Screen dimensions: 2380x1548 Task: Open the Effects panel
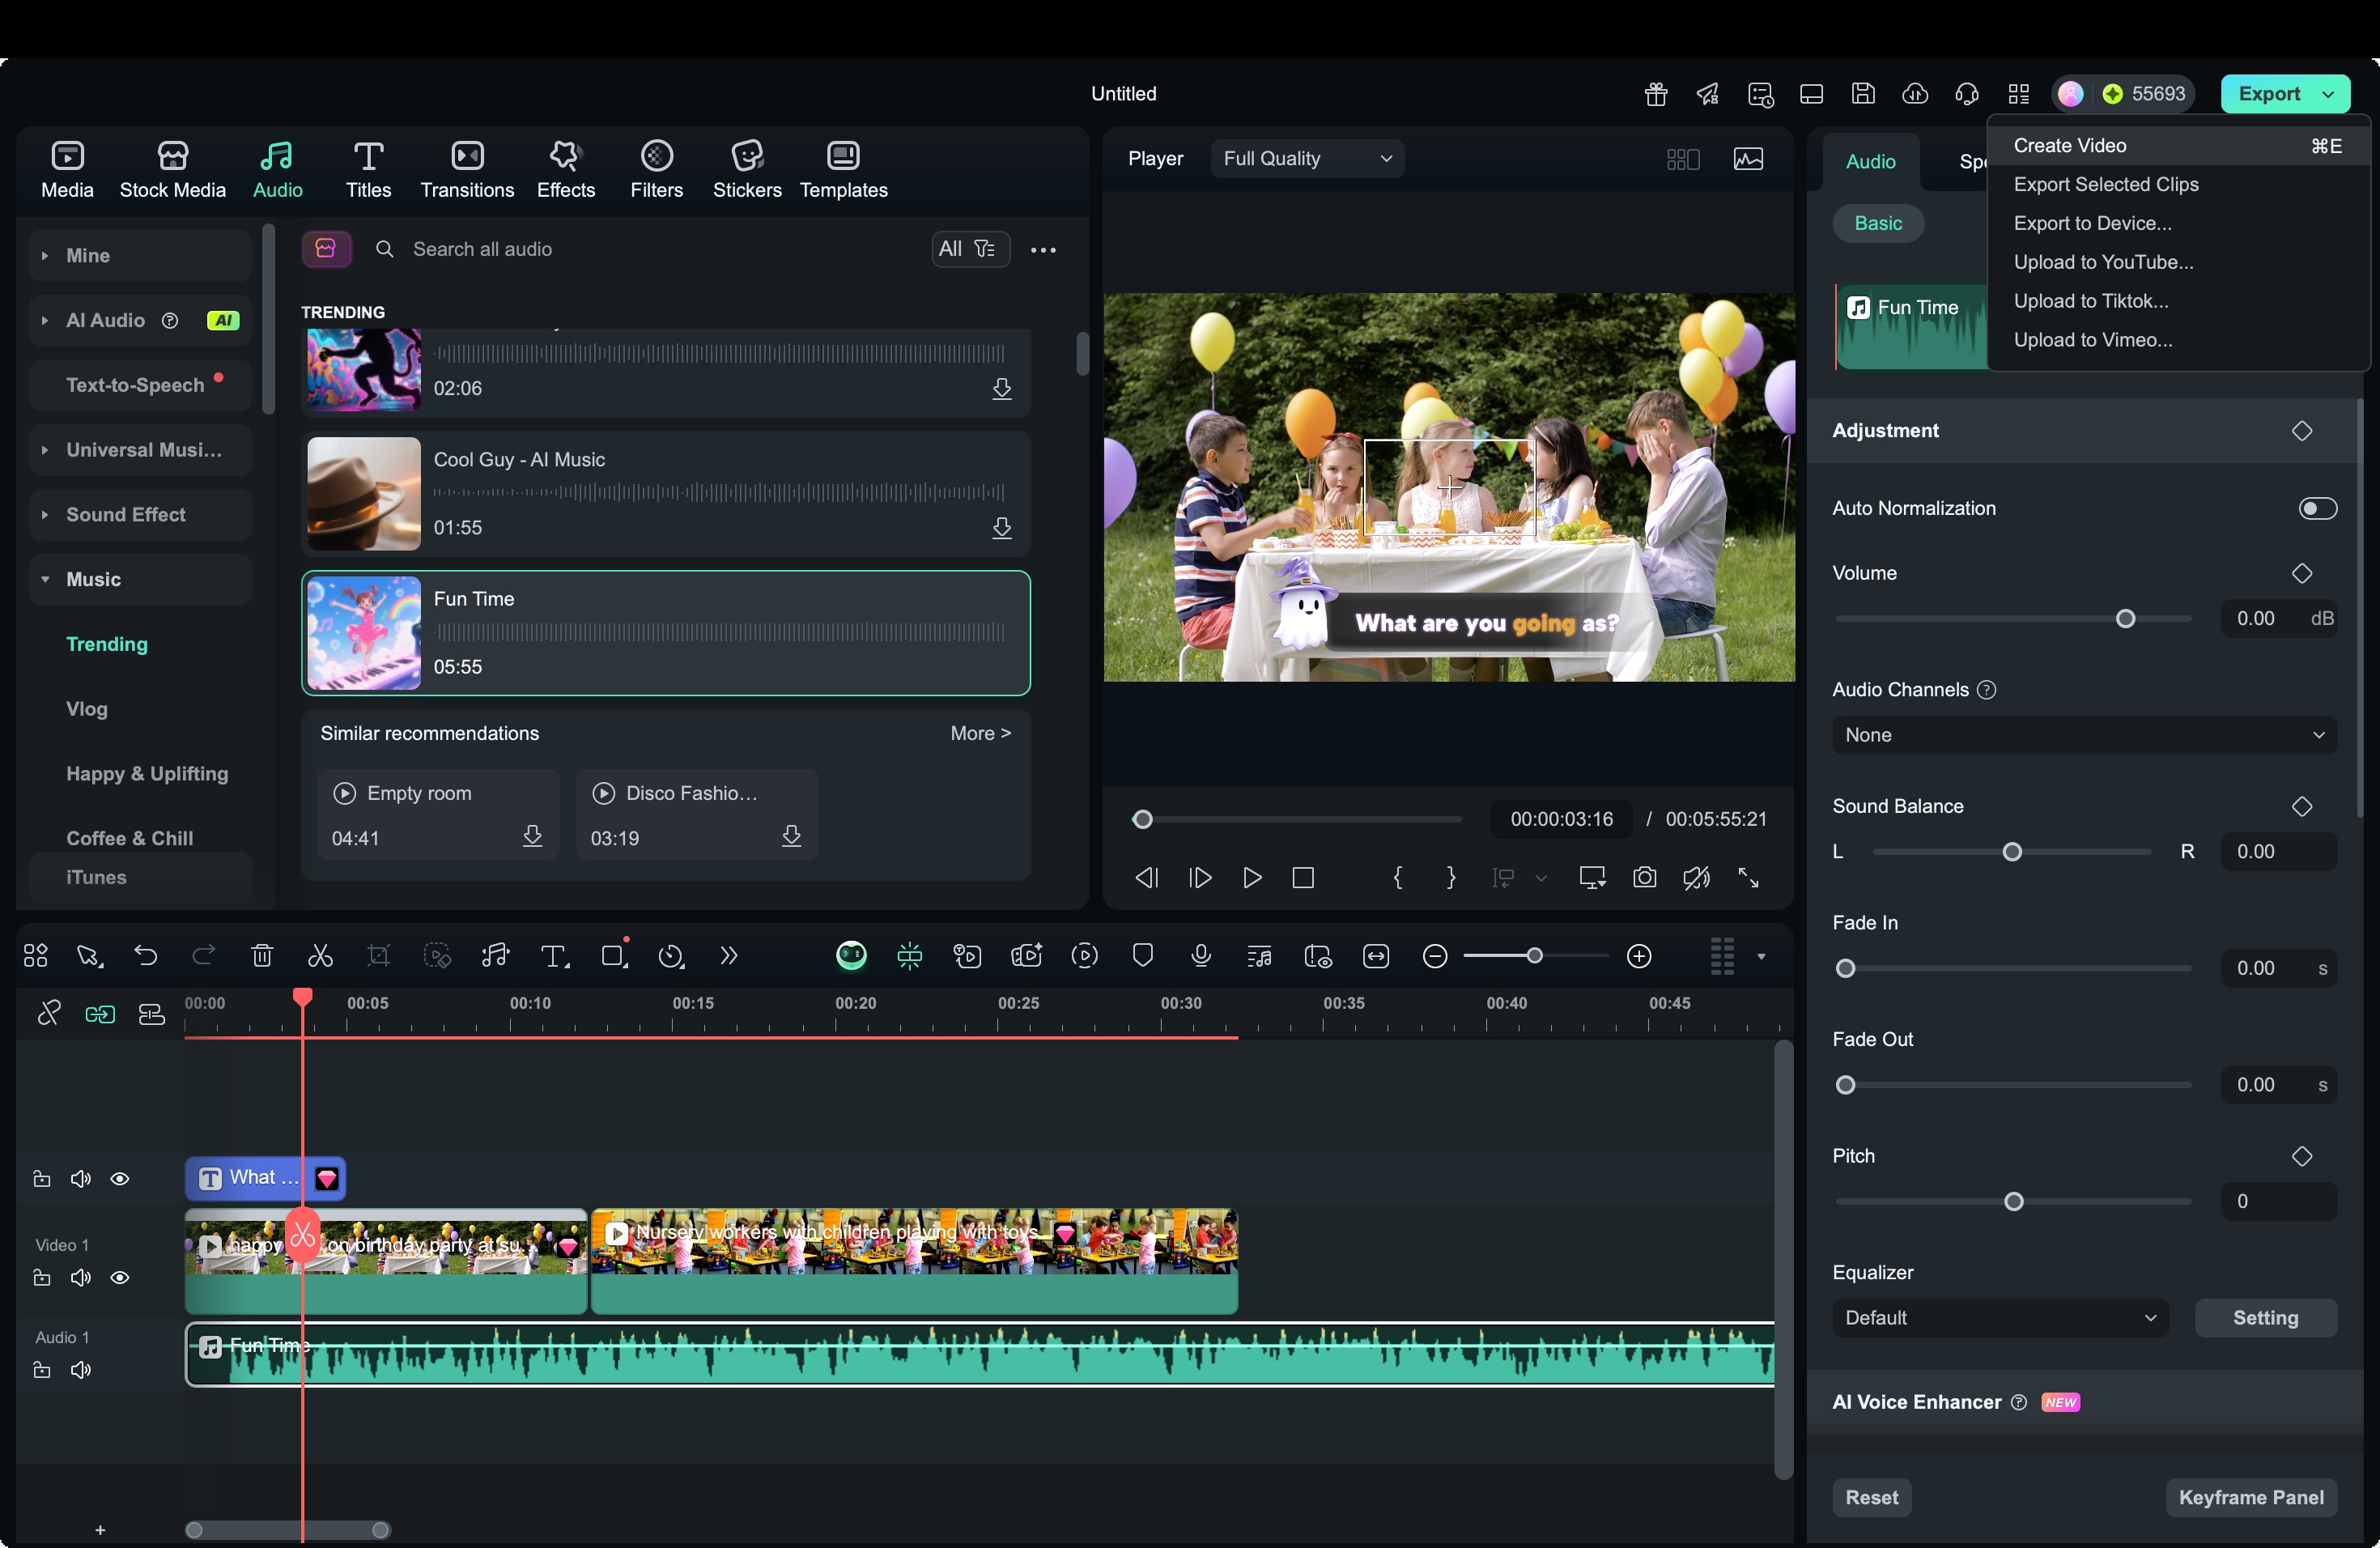(565, 169)
